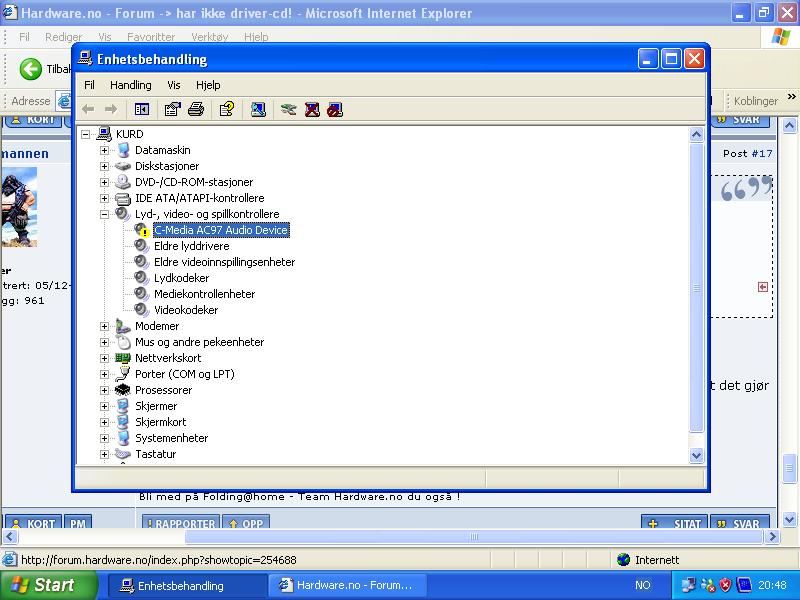This screenshot has height=600, width=800.
Task: Expand the Modemer node
Action: 105,327
